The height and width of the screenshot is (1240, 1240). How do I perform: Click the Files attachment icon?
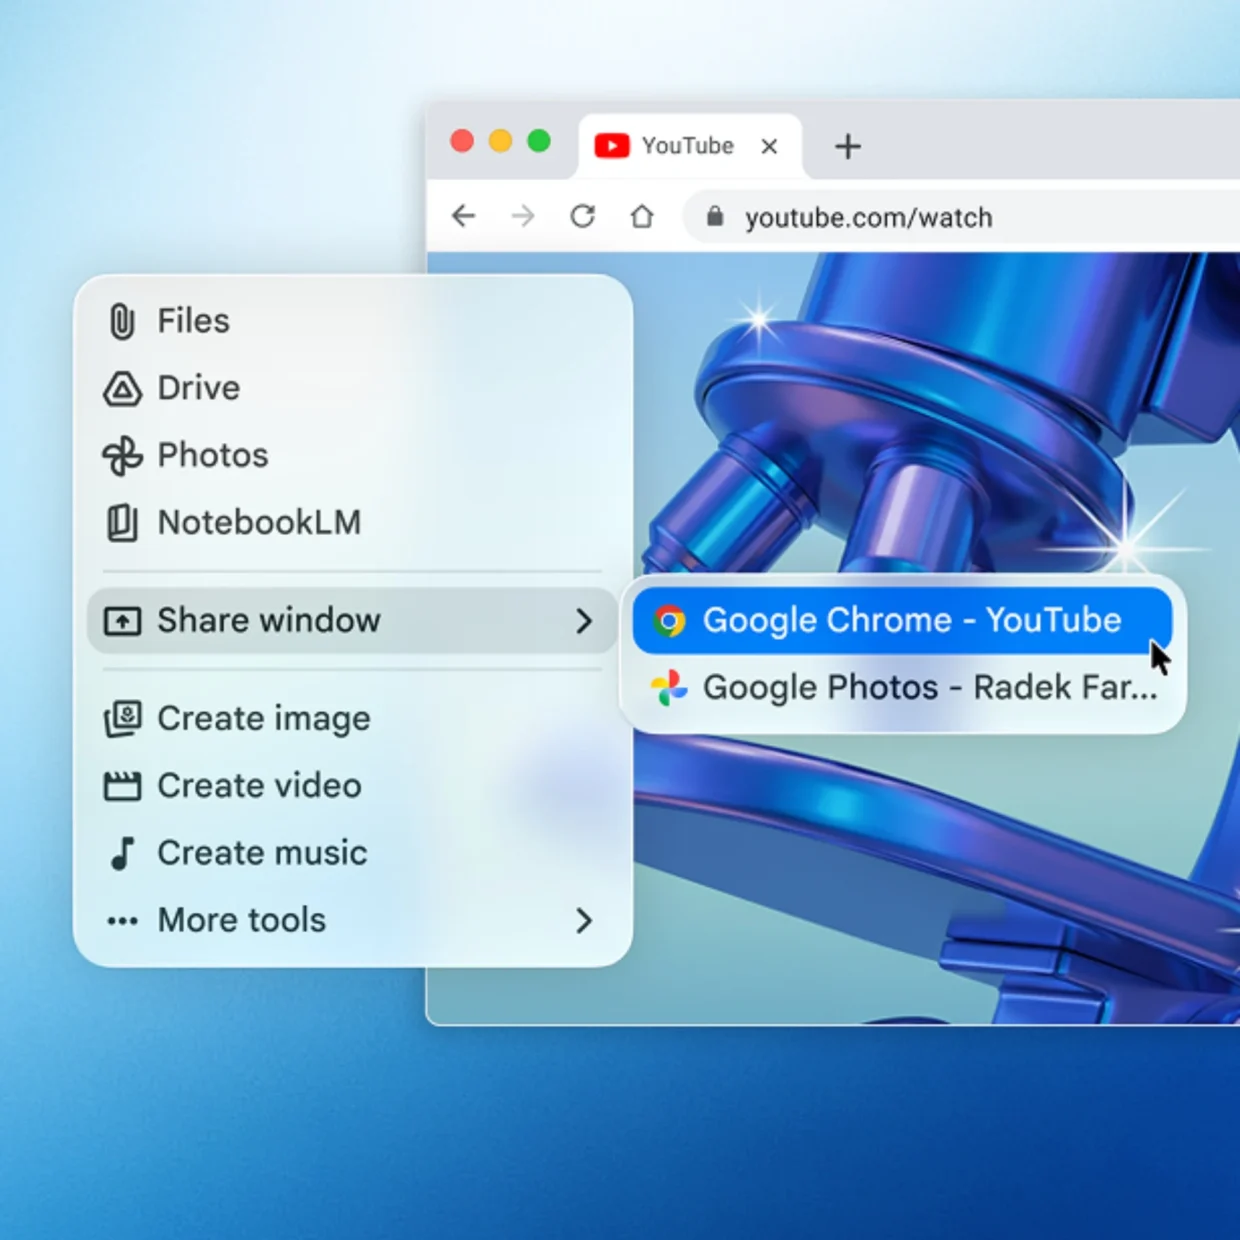(x=120, y=320)
